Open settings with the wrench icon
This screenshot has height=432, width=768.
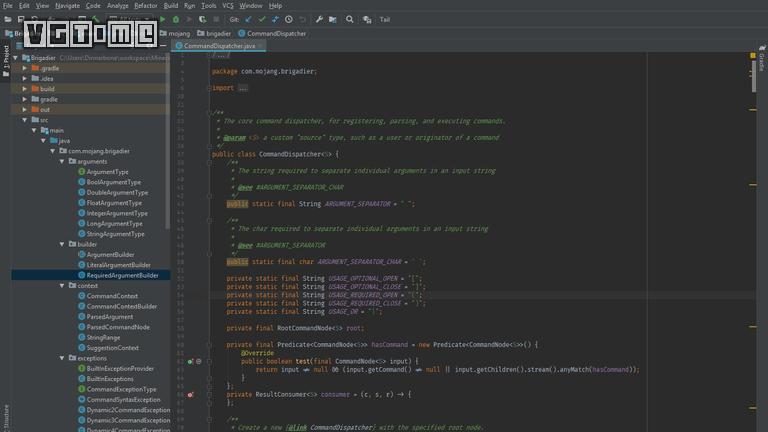[x=319, y=19]
